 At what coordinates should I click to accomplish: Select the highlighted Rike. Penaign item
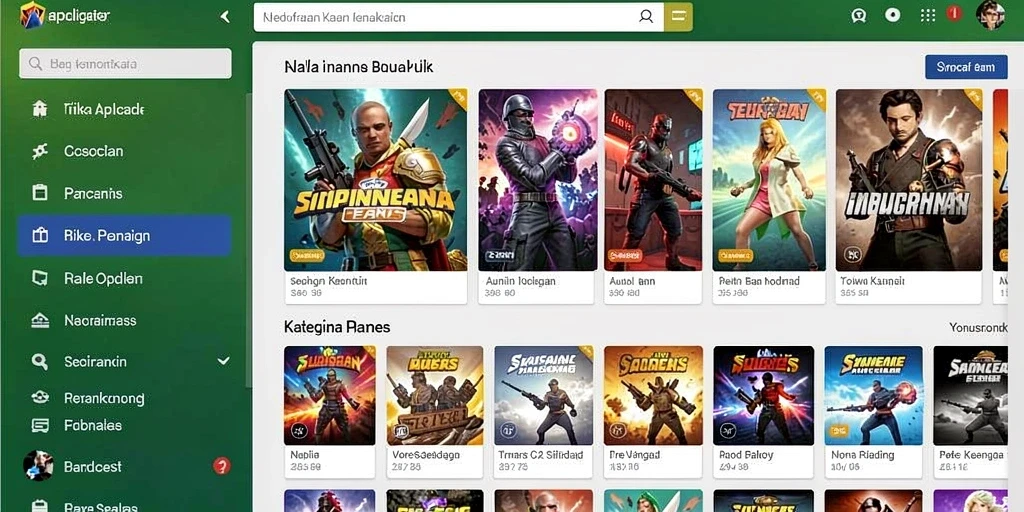click(124, 235)
